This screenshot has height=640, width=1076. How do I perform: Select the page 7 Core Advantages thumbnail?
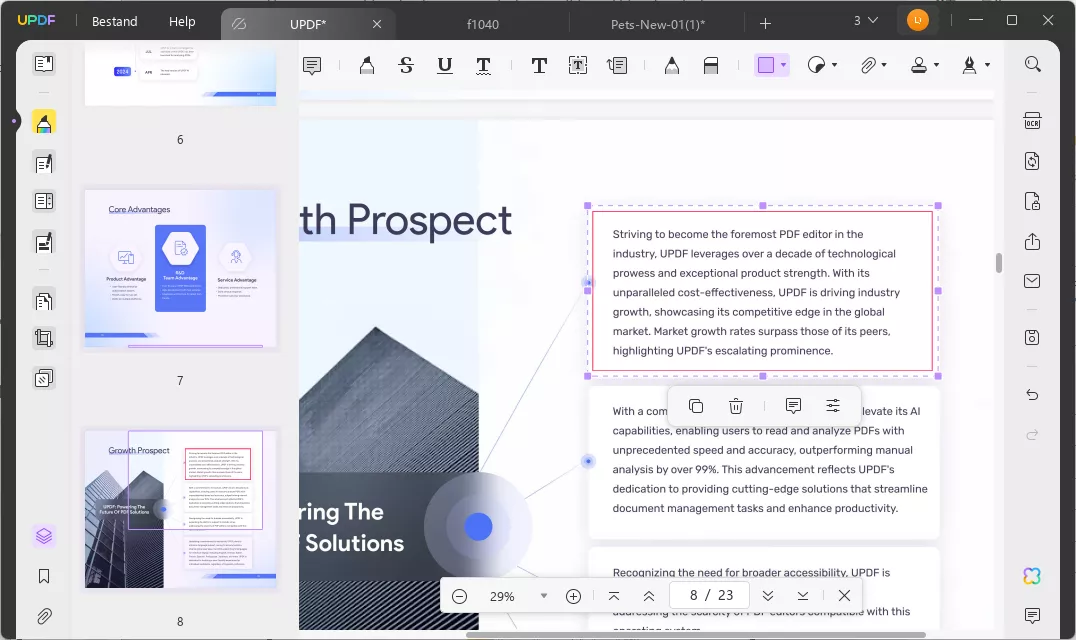tap(180, 269)
